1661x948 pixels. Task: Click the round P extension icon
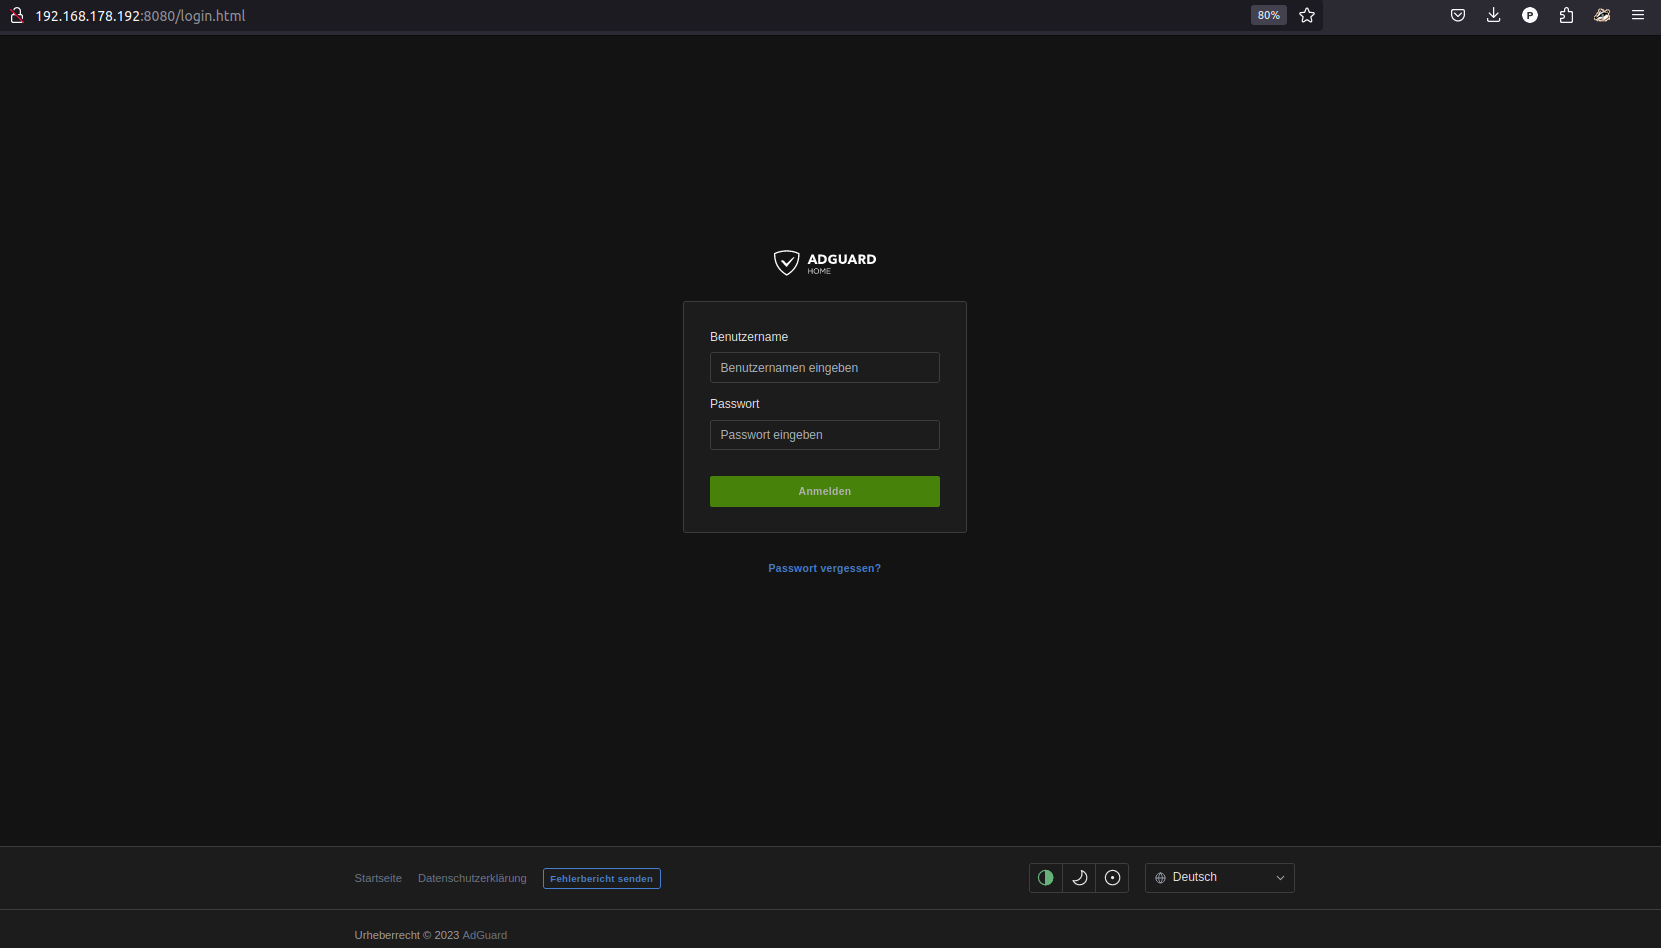(x=1529, y=15)
